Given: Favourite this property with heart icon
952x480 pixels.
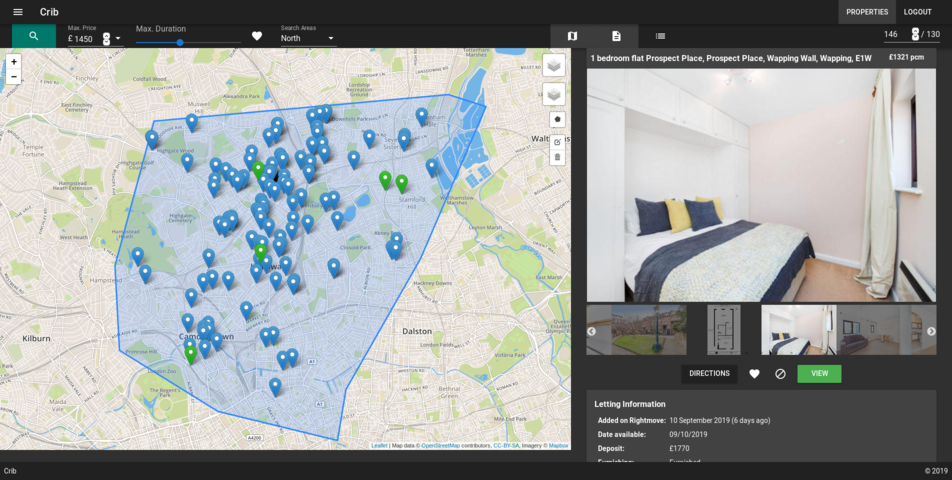Looking at the screenshot, I should tap(754, 374).
